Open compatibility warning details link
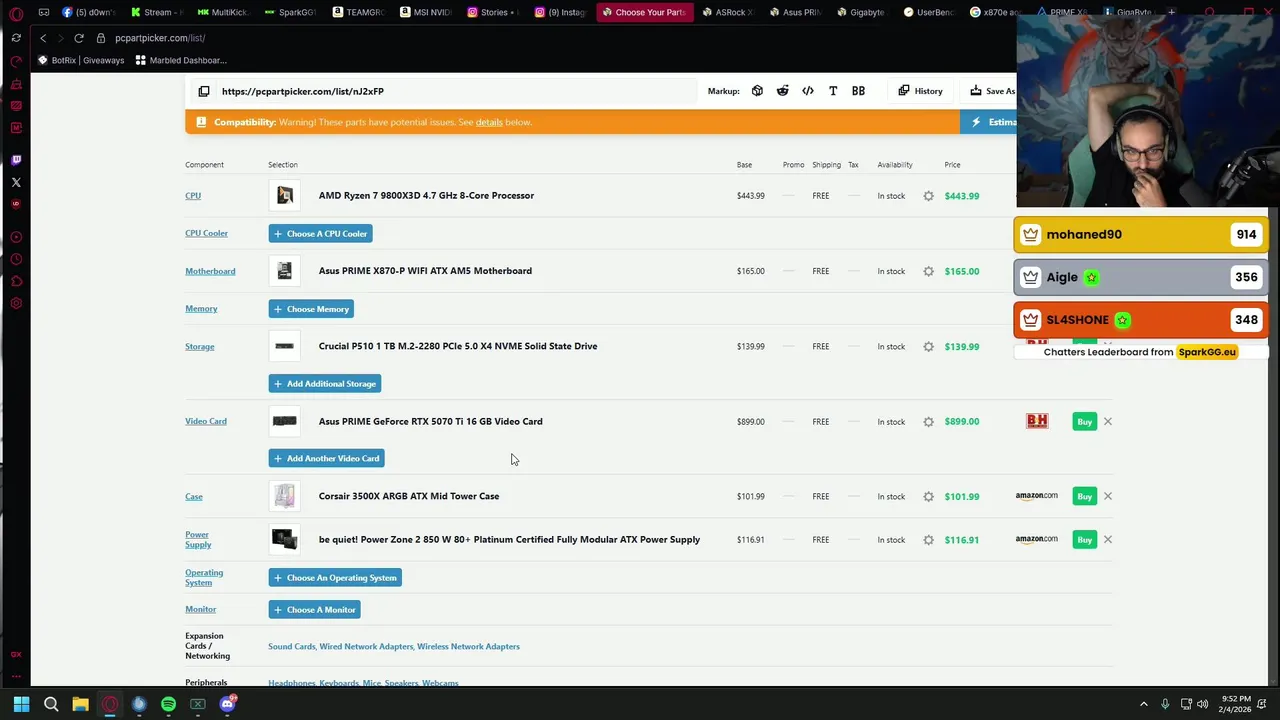1280x720 pixels. 489,122
